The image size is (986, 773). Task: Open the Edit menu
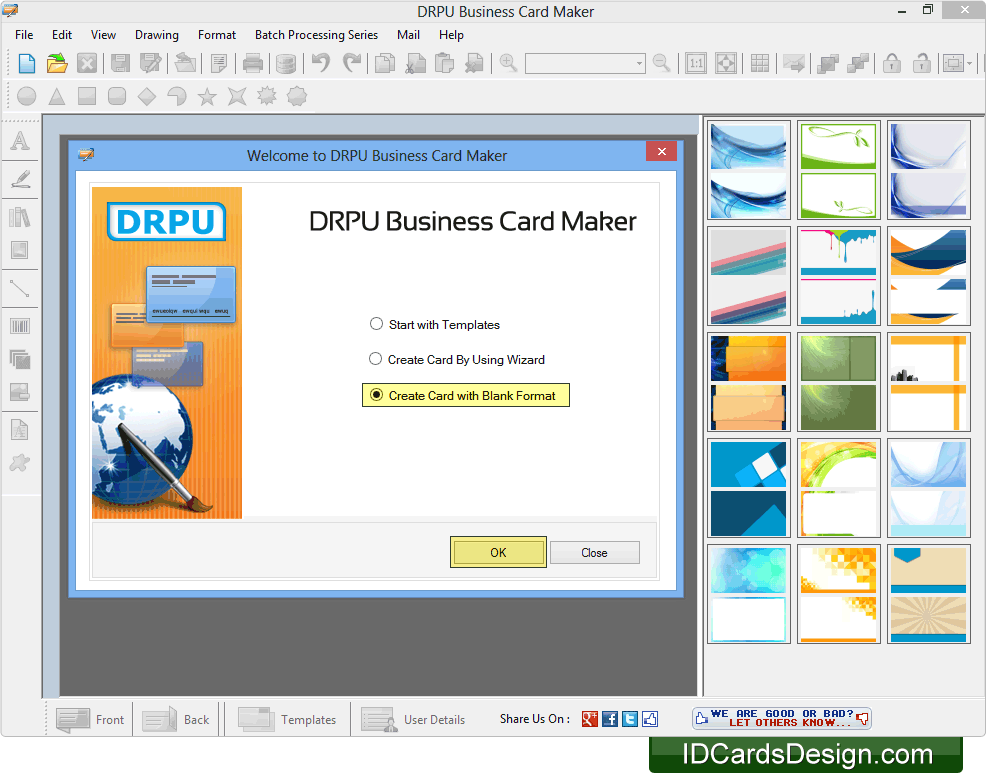pos(62,35)
